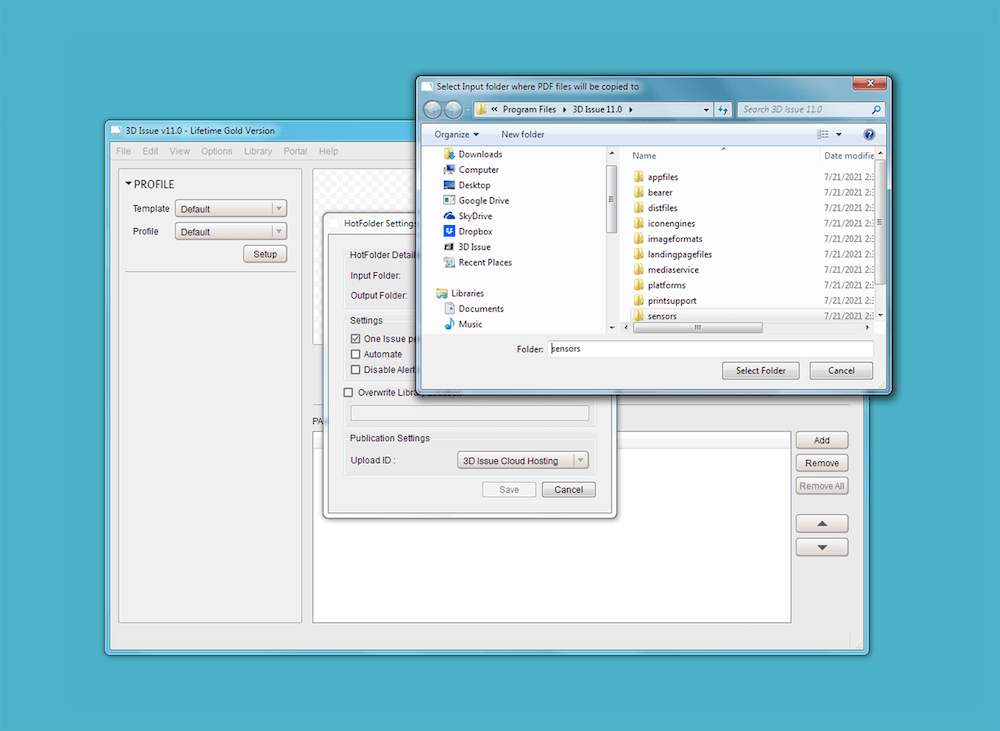Toggle the Overwrite Library checkbox
The image size is (1000, 731).
click(x=348, y=392)
